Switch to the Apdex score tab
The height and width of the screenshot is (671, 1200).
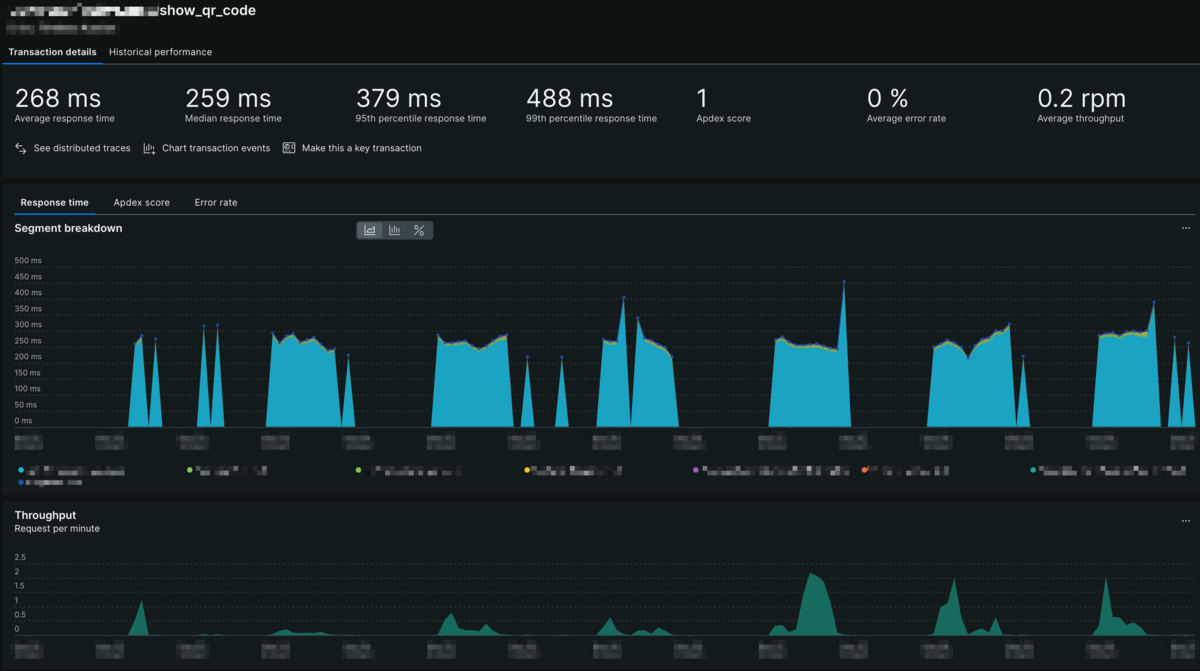point(142,202)
